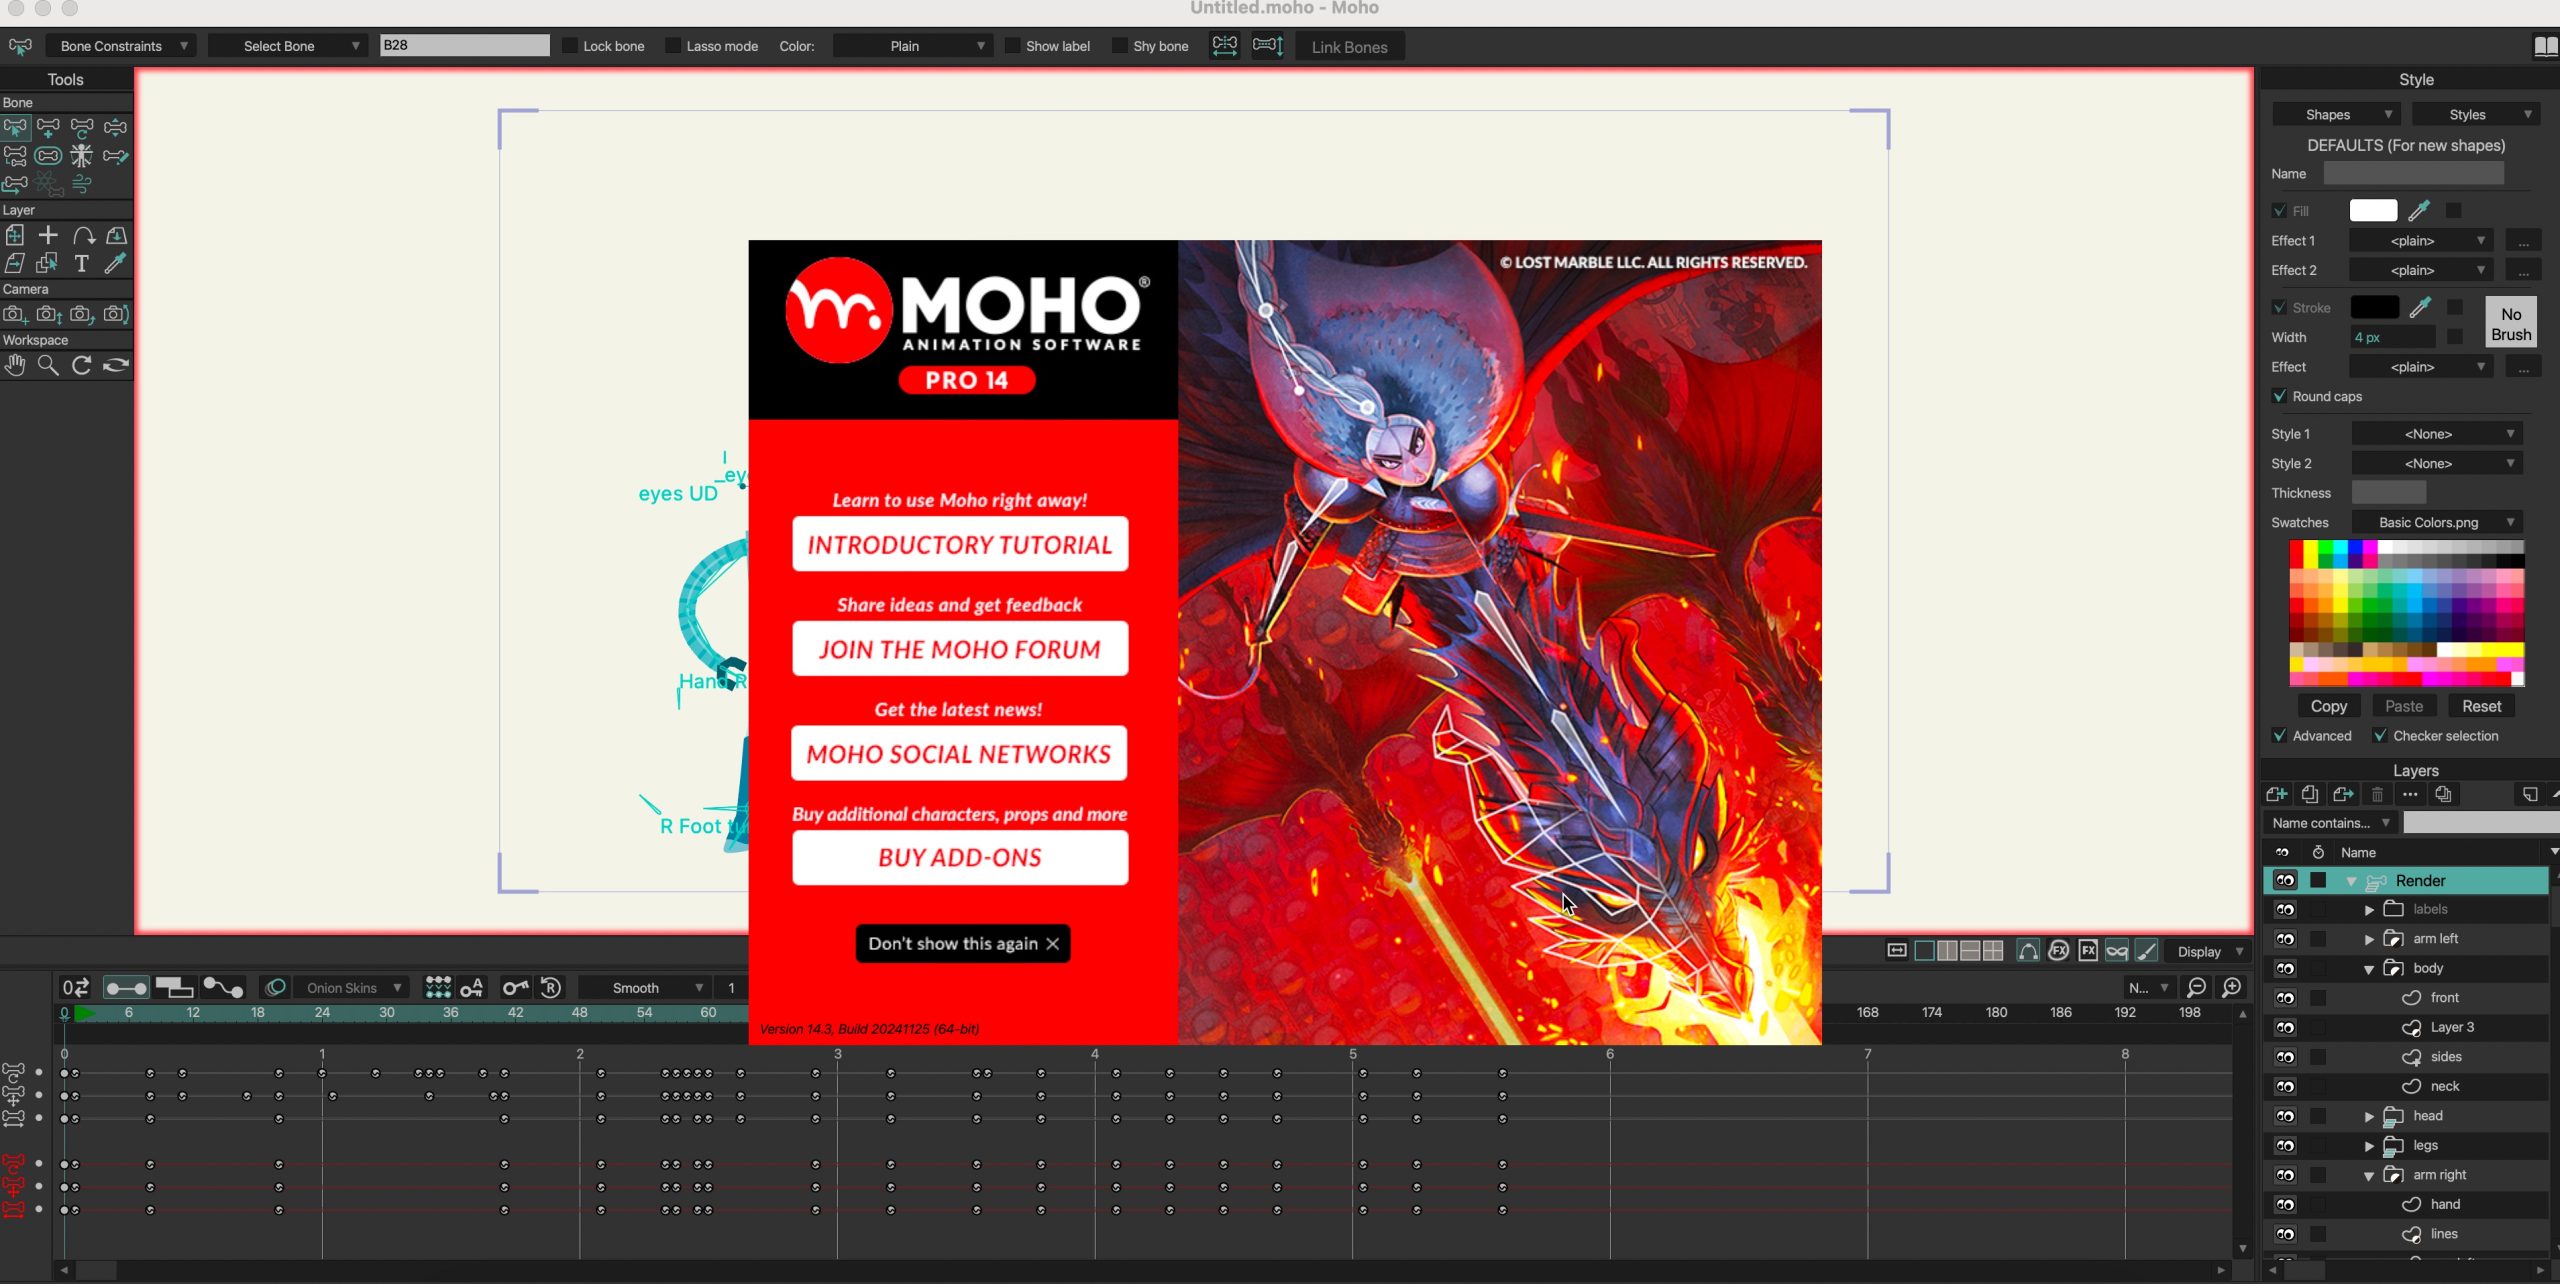
Task: Click the Reset button in Style panel
Action: 2481,706
